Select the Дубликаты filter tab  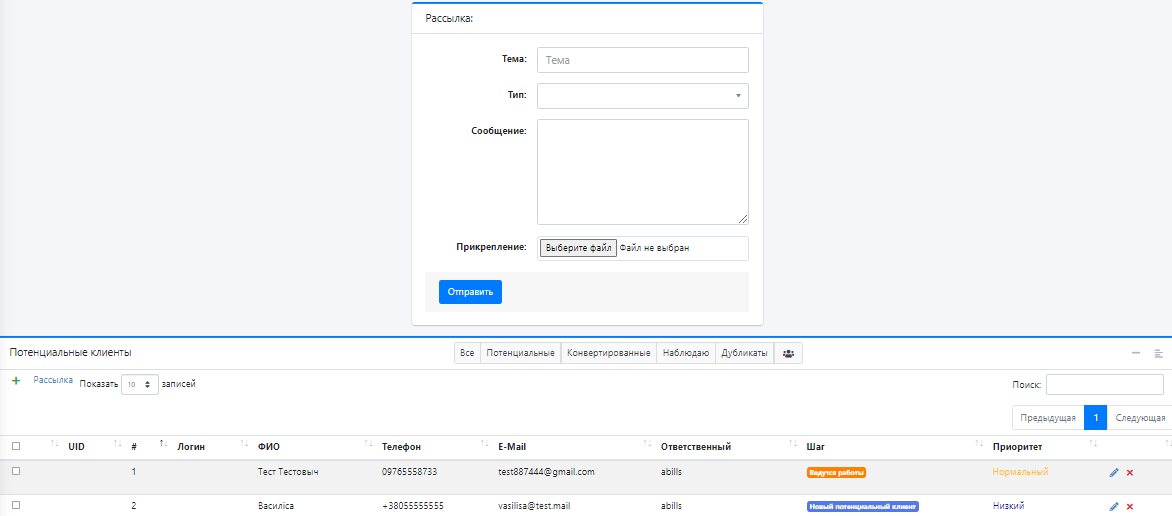point(744,353)
